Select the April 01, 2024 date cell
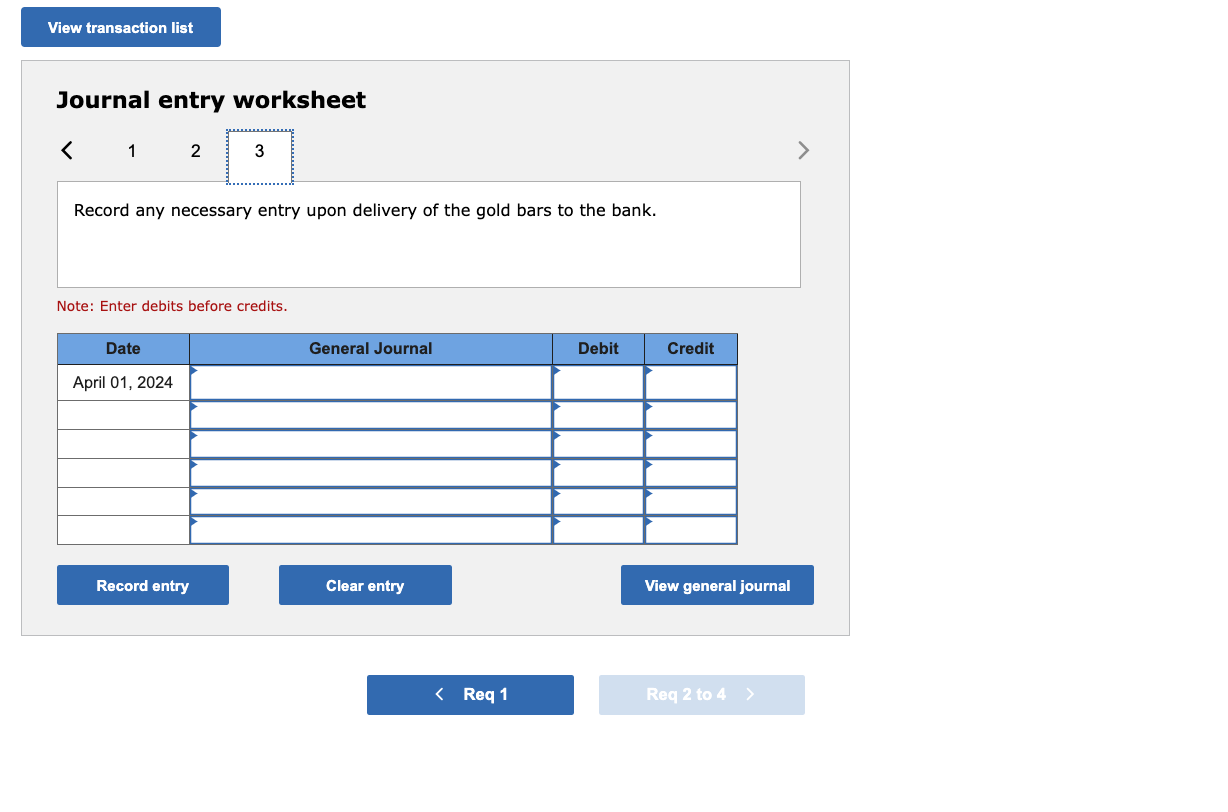This screenshot has height=812, width=1228. coord(122,381)
